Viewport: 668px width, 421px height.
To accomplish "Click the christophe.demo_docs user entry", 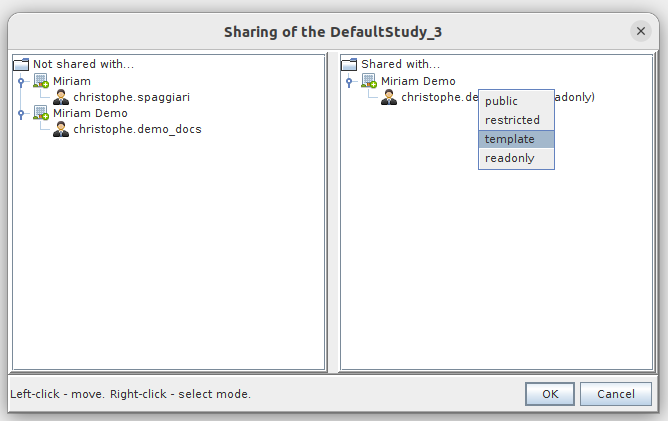I will click(137, 129).
